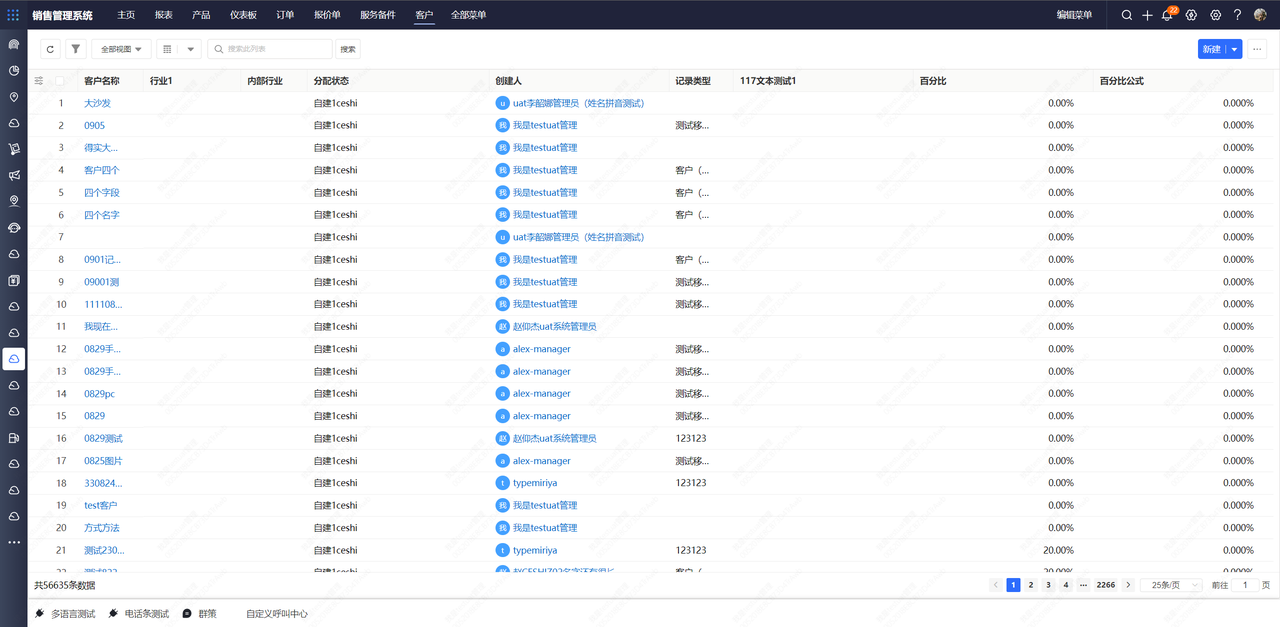Open the column settings icon in table header
The width and height of the screenshot is (1280, 627).
39,81
